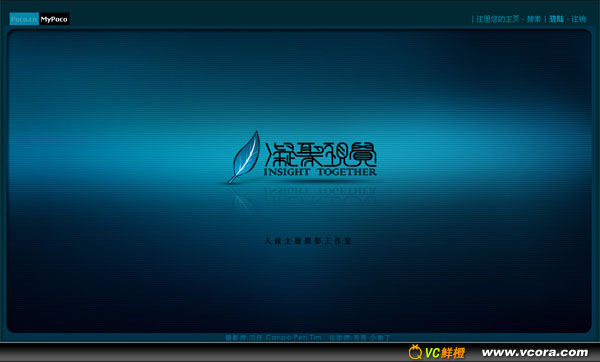Click the 凝聚視覺 calligraphy logo title
Image resolution: width=600 pixels, height=362 pixels.
tap(321, 154)
